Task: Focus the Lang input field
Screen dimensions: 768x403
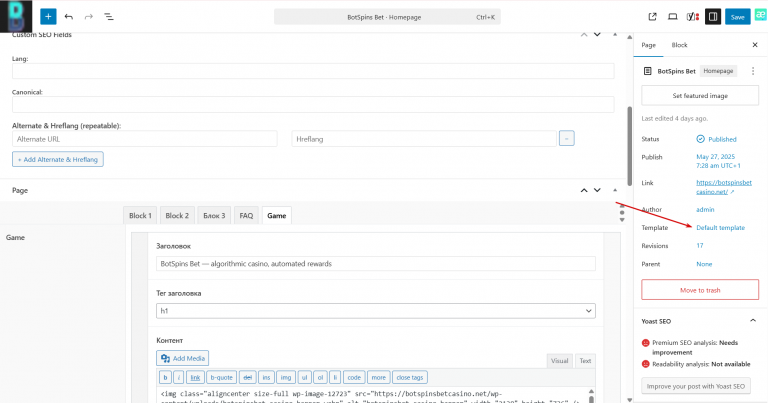Action: [x=313, y=71]
